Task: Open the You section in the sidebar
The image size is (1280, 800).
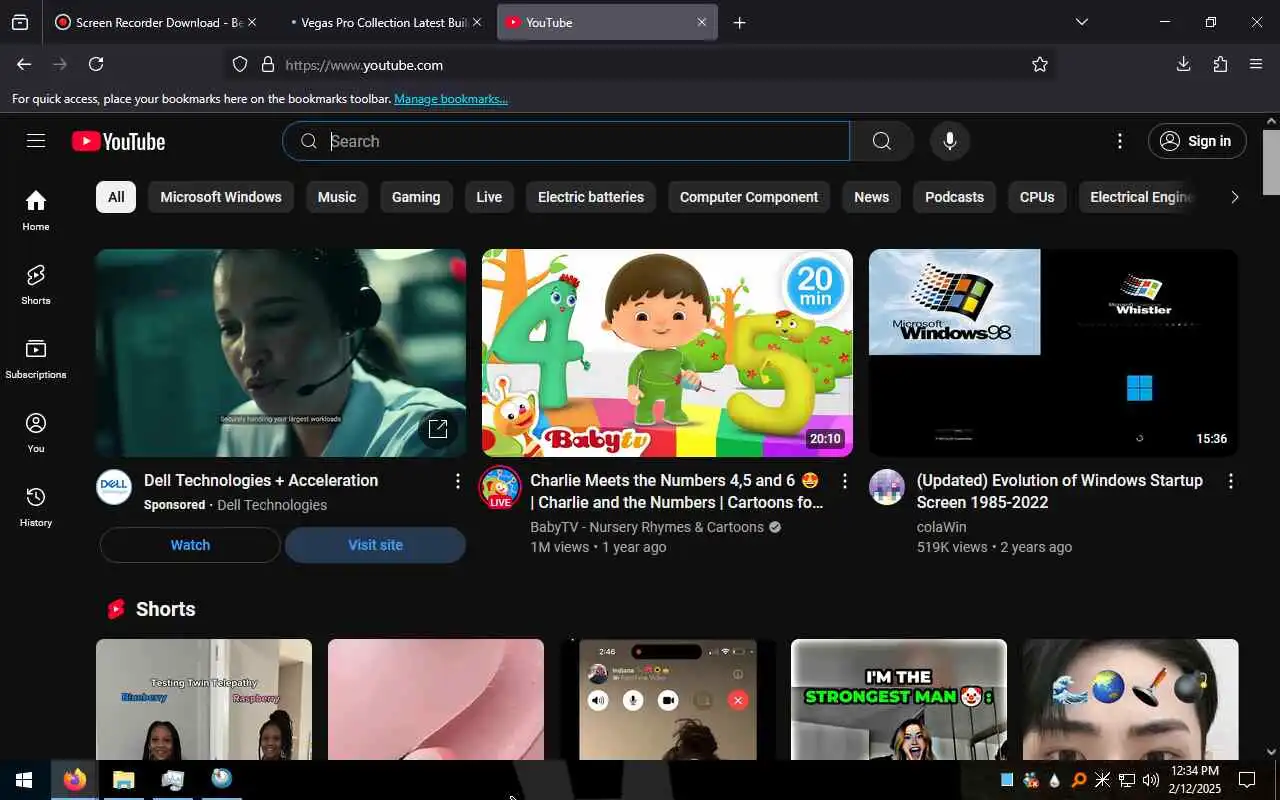Action: 36,432
